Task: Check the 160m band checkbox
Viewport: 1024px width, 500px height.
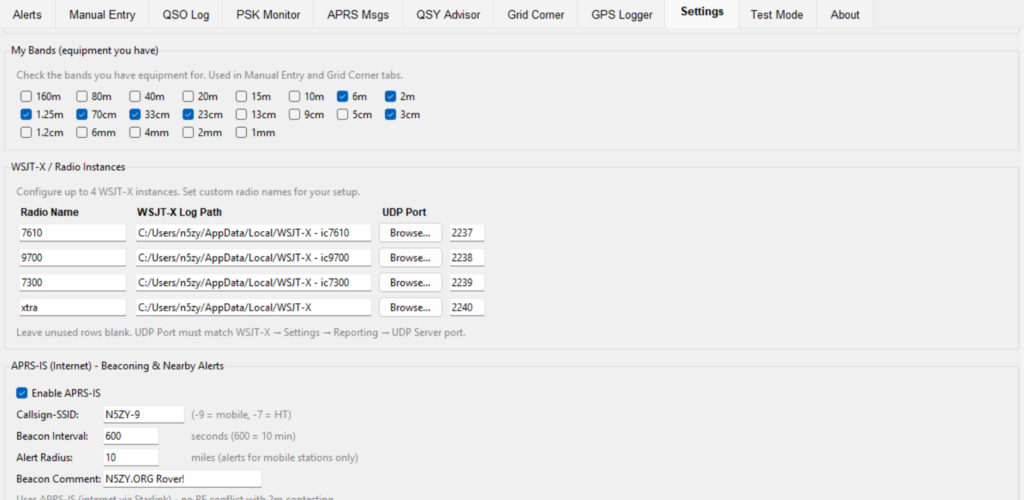Action: (26, 97)
